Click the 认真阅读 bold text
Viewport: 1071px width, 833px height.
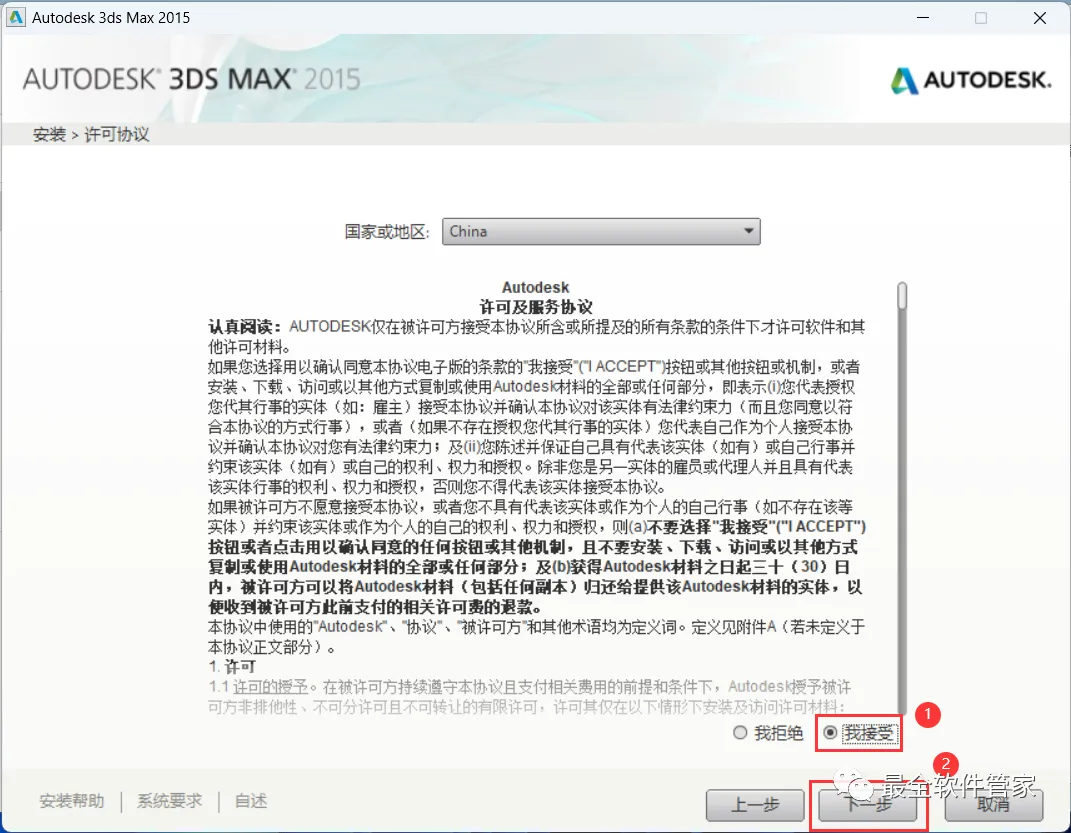pos(245,327)
